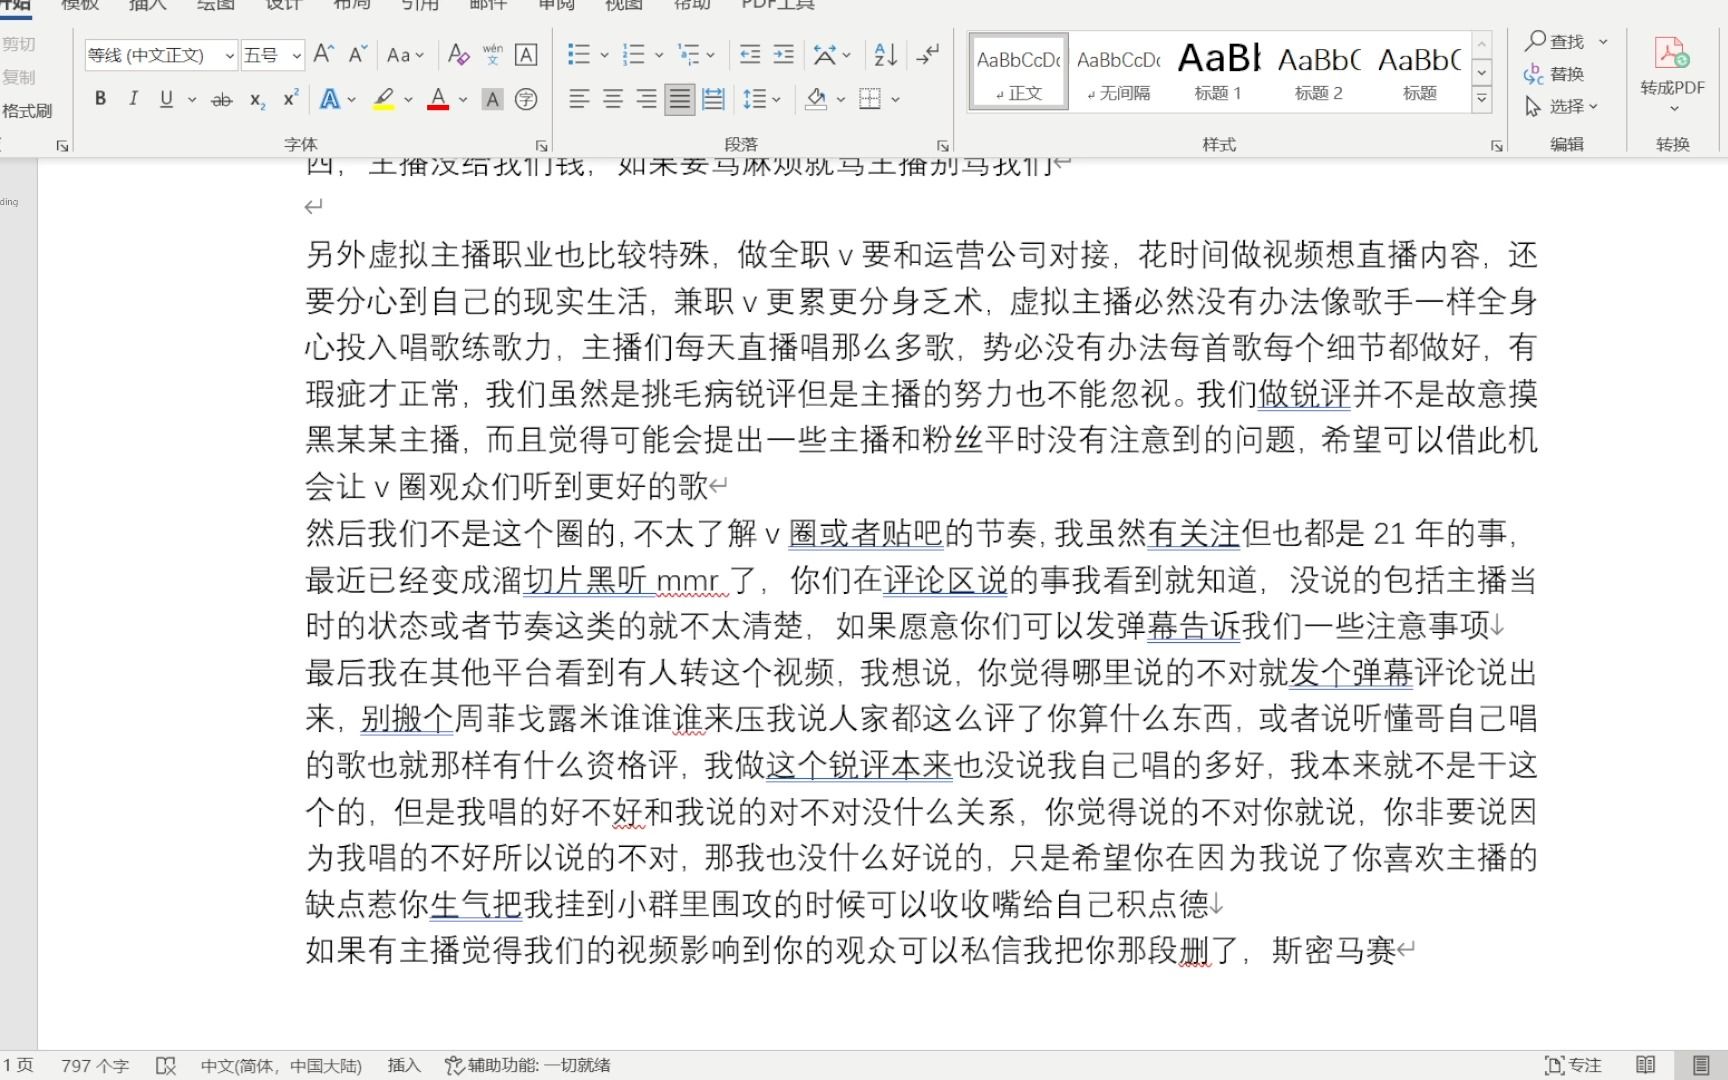Image resolution: width=1728 pixels, height=1080 pixels.
Task: Open line spacing options
Action: [761, 99]
